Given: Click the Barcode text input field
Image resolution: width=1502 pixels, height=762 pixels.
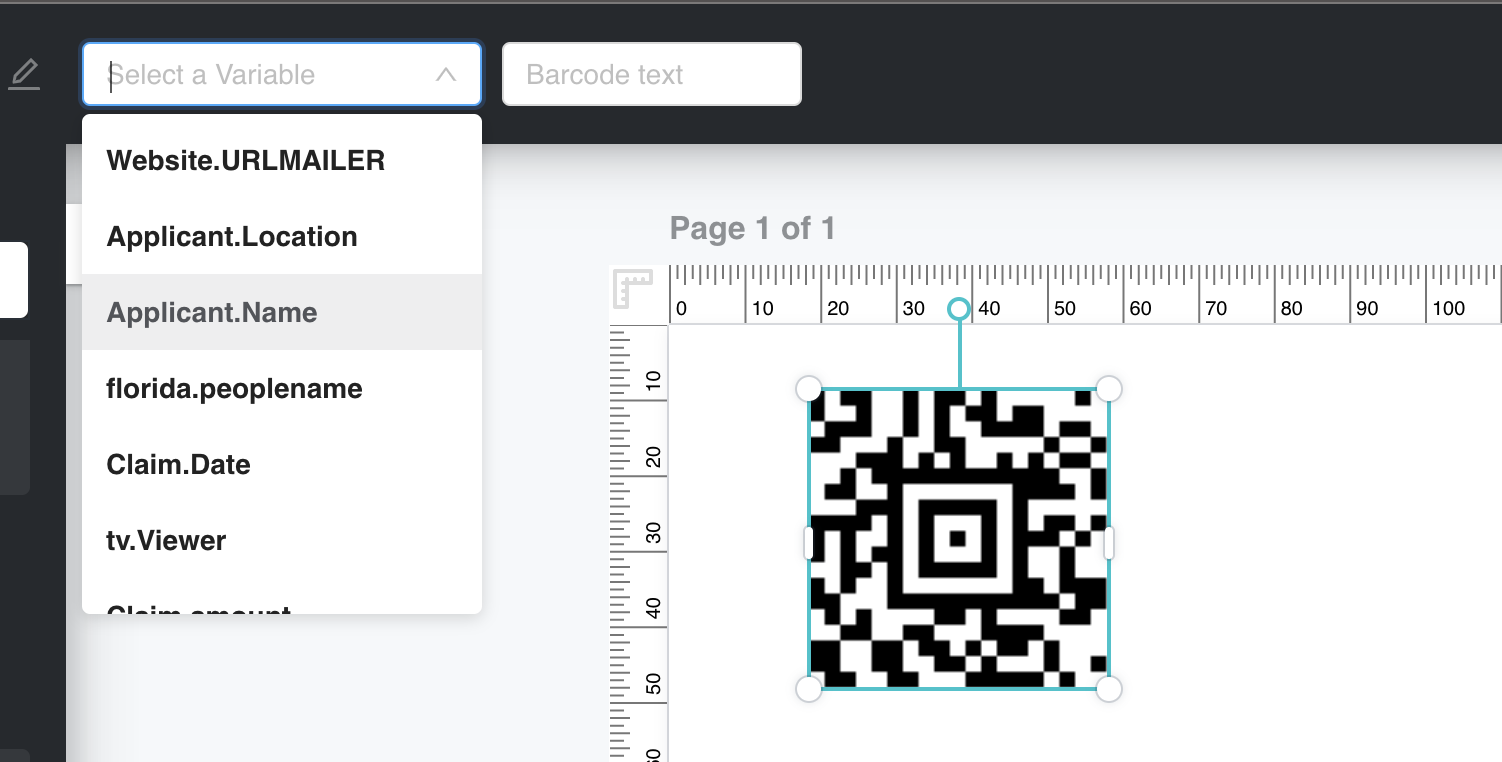Looking at the screenshot, I should (651, 75).
